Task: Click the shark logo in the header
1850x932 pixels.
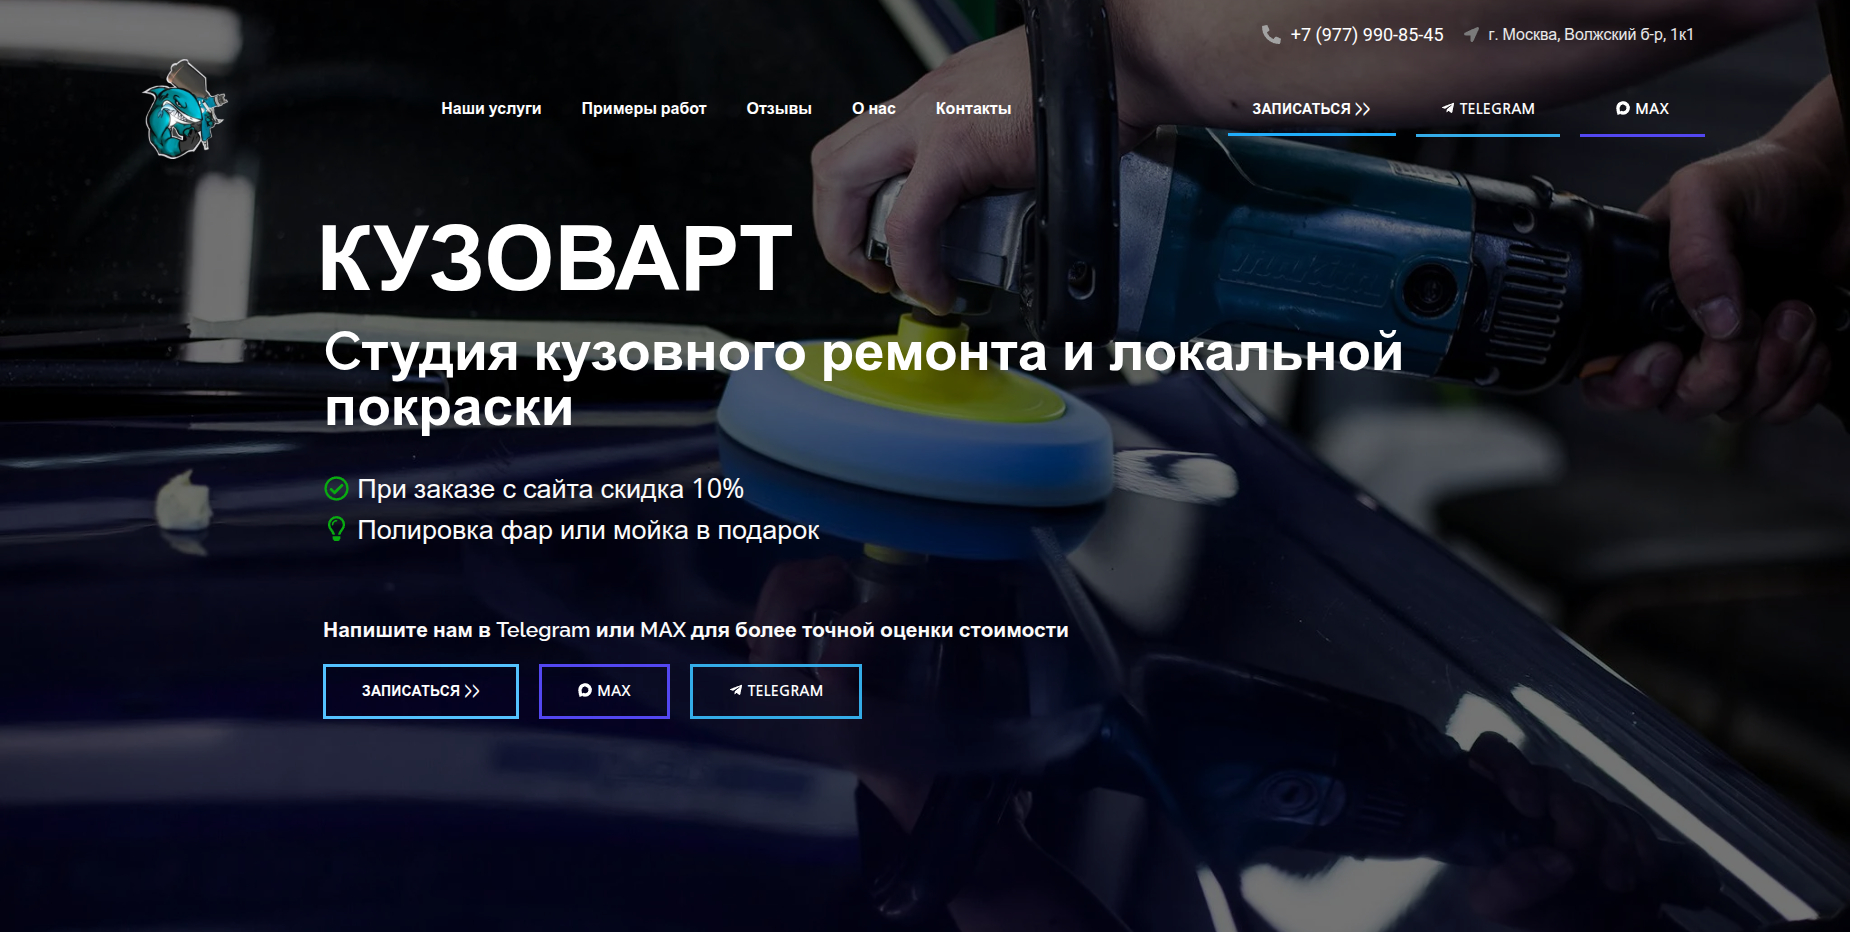Action: [184, 110]
